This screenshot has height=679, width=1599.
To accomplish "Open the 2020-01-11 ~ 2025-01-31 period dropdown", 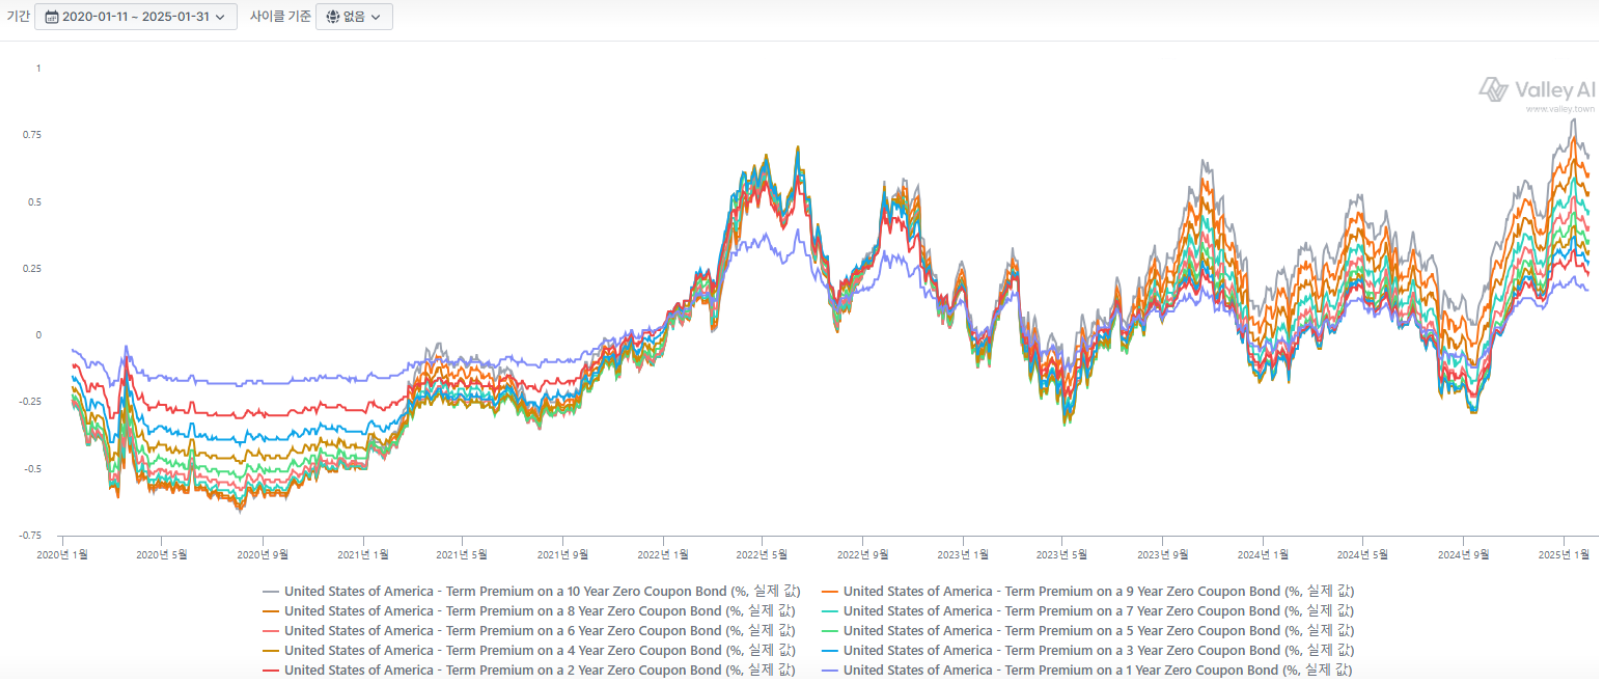I will tap(135, 17).
